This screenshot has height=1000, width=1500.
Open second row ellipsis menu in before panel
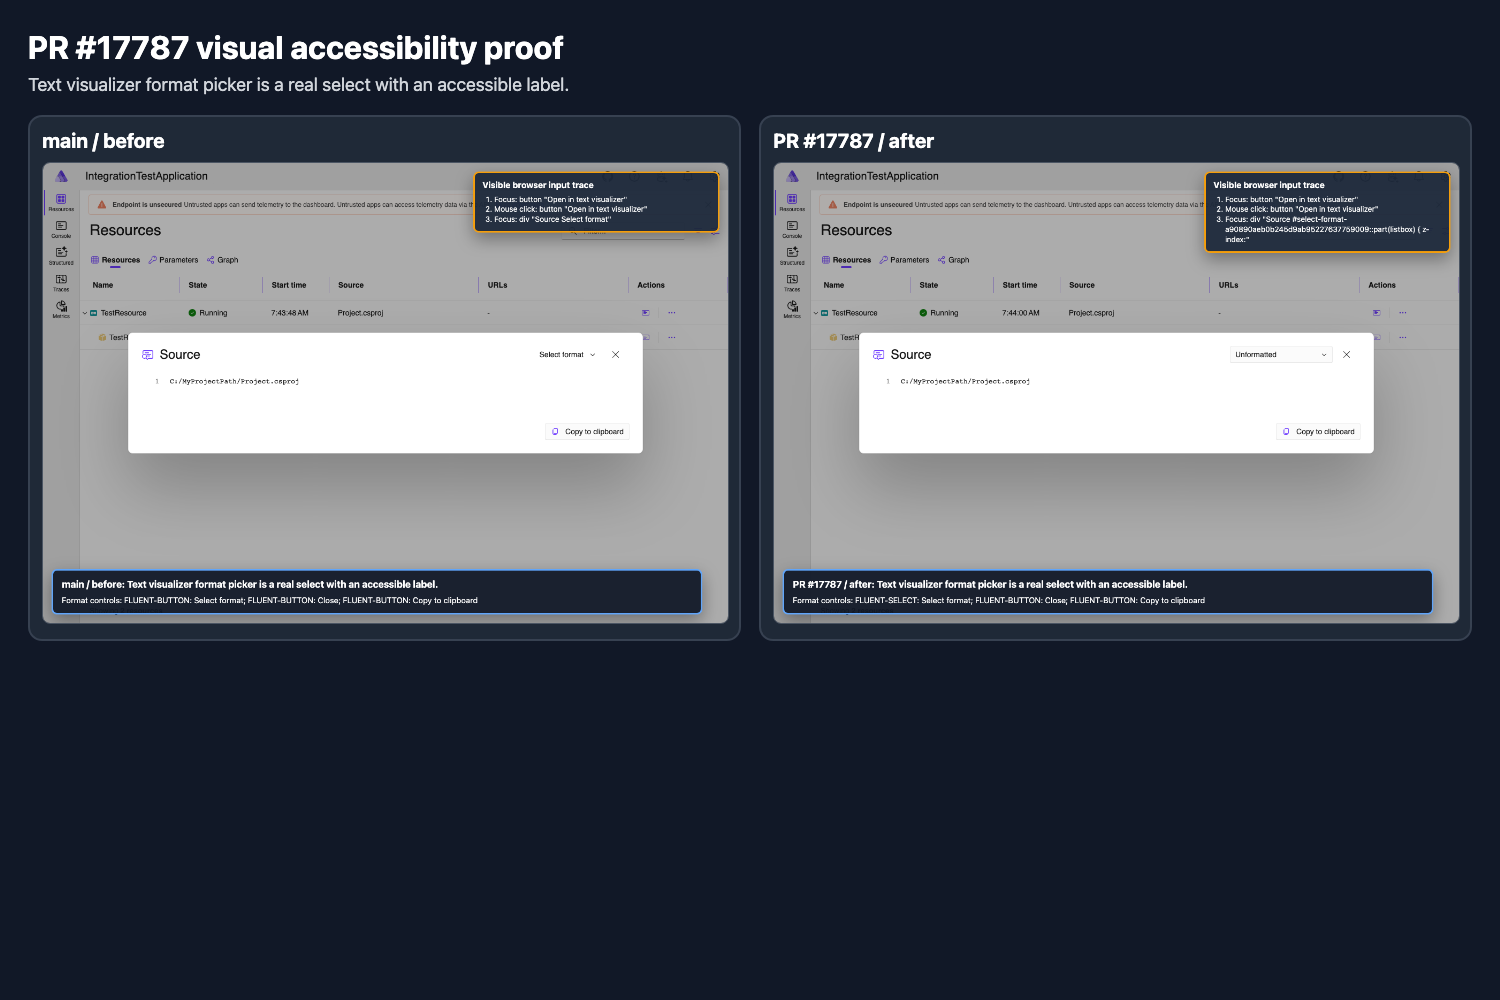(672, 337)
